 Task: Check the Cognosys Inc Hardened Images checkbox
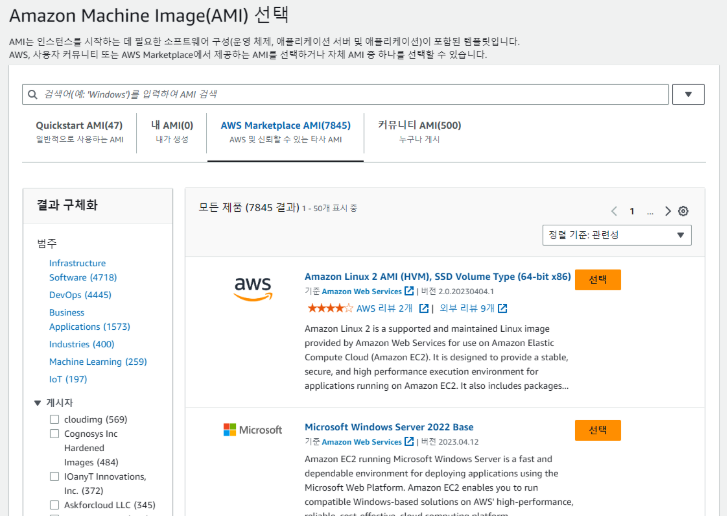point(54,434)
